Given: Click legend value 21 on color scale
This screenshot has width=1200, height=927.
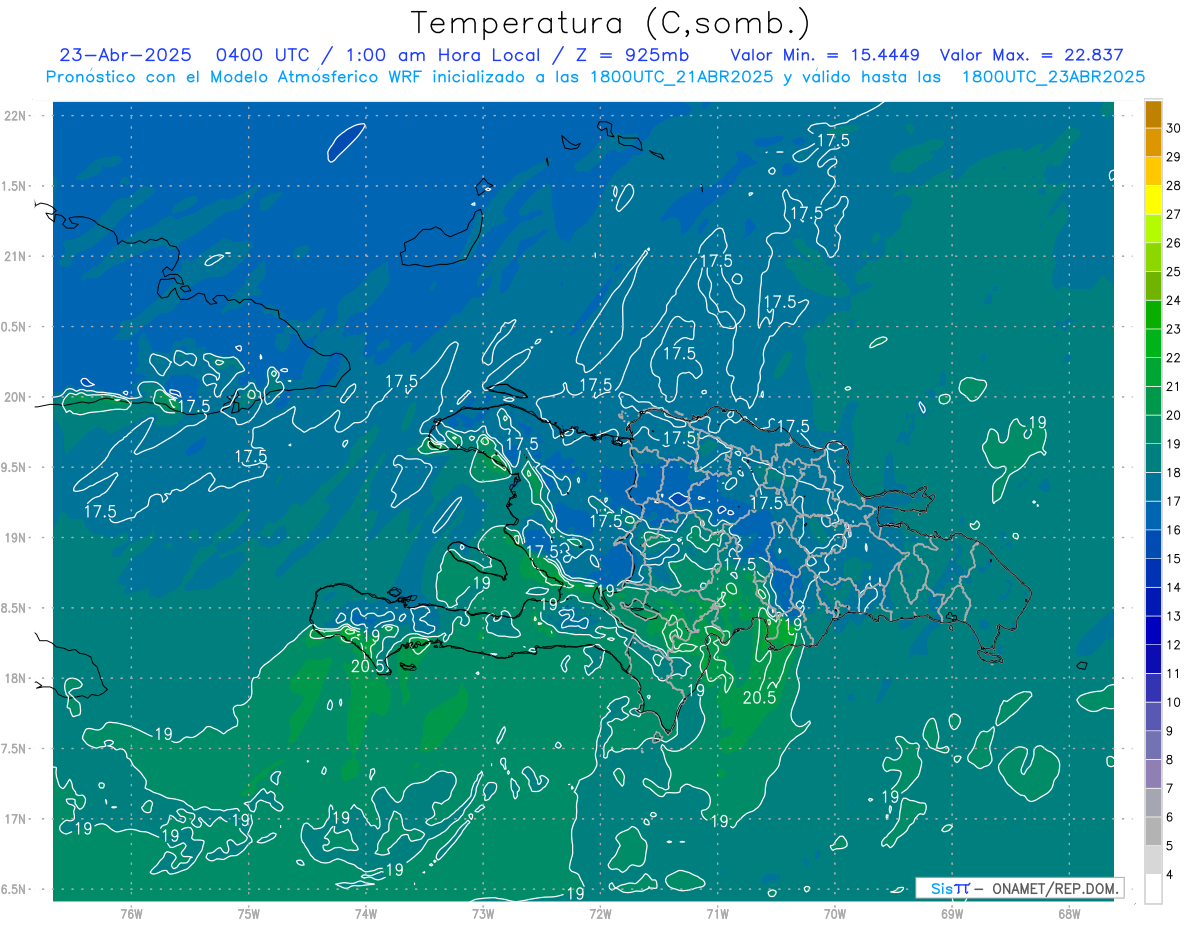Looking at the screenshot, I should click(x=1174, y=387).
